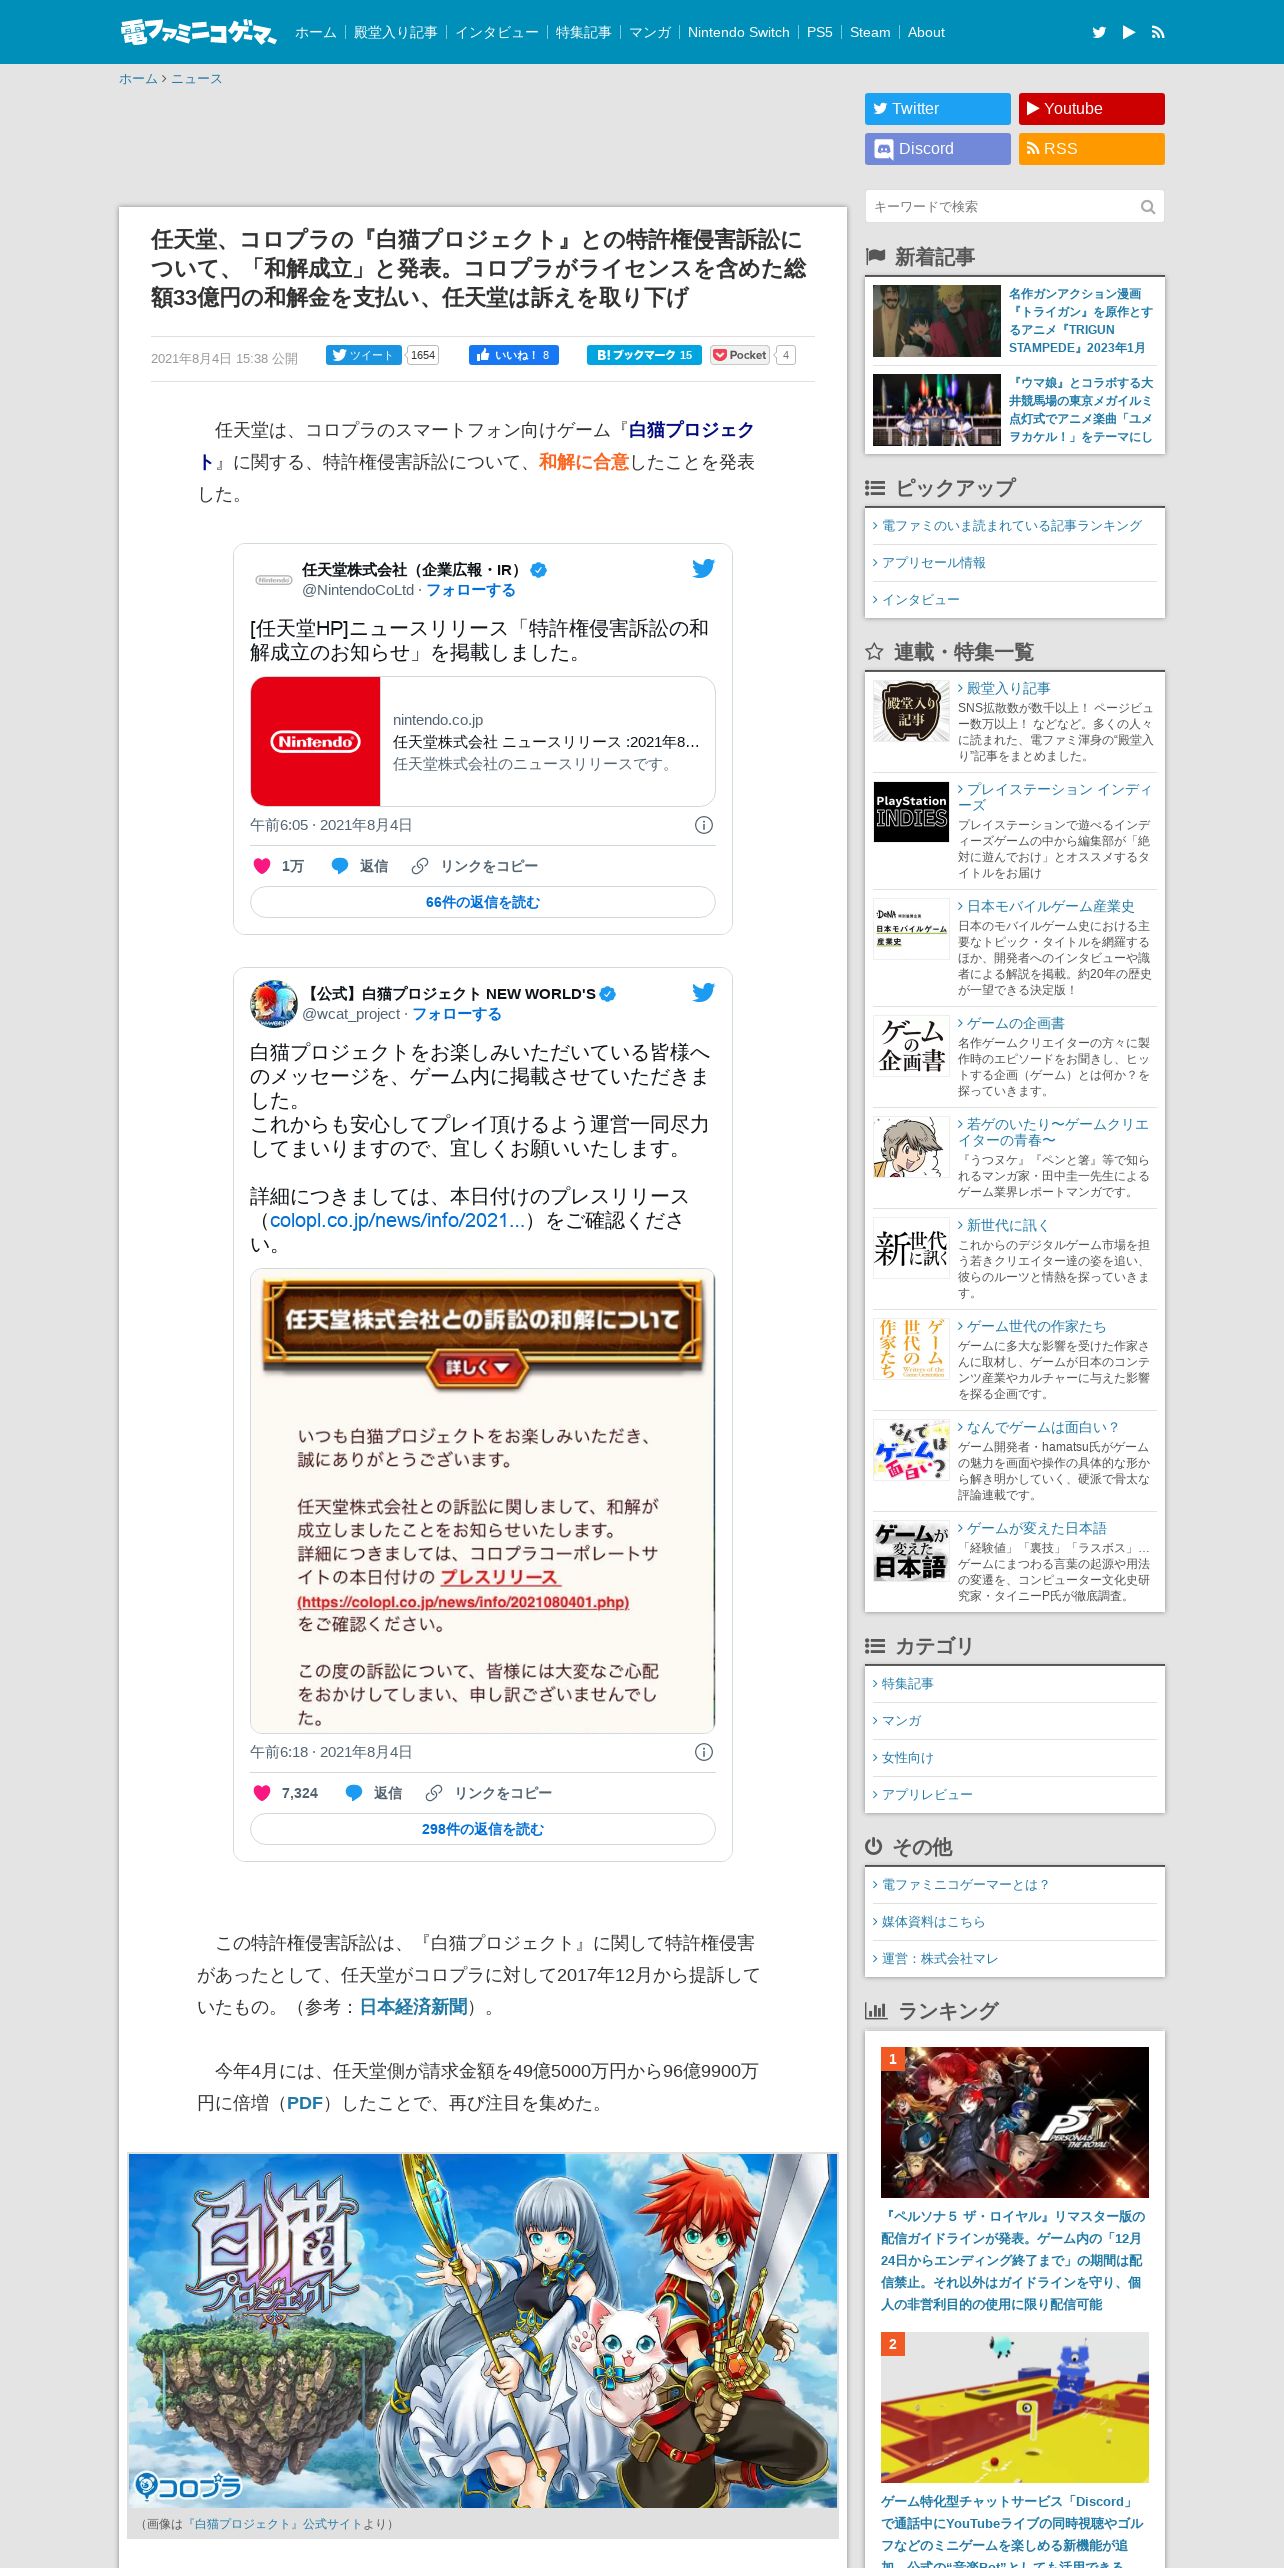The height and width of the screenshot is (2568, 1284).
Task: Click Twitter bird on Nintendo tweet
Action: tap(704, 568)
